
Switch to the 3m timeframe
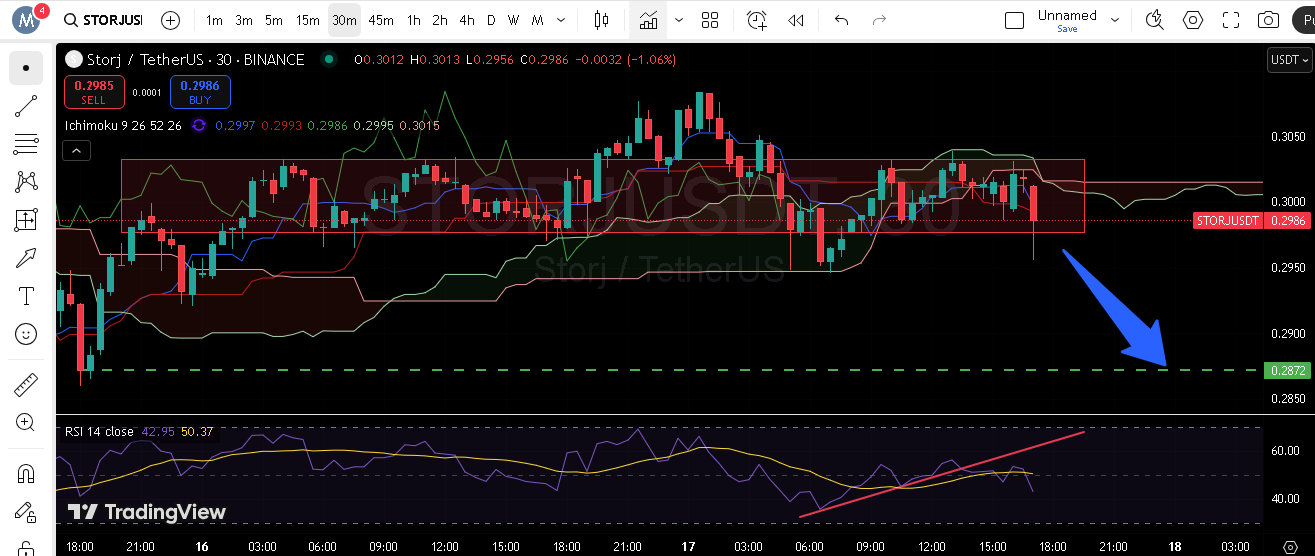244,20
